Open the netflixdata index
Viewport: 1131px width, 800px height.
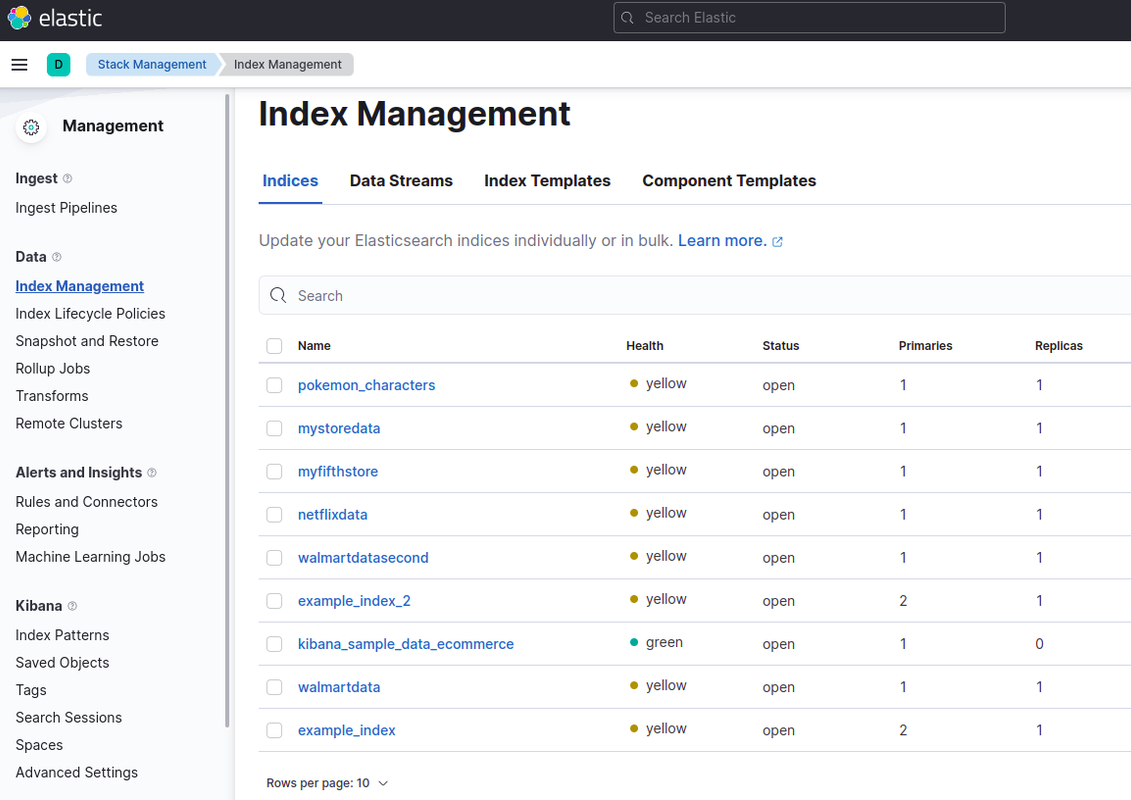(333, 514)
